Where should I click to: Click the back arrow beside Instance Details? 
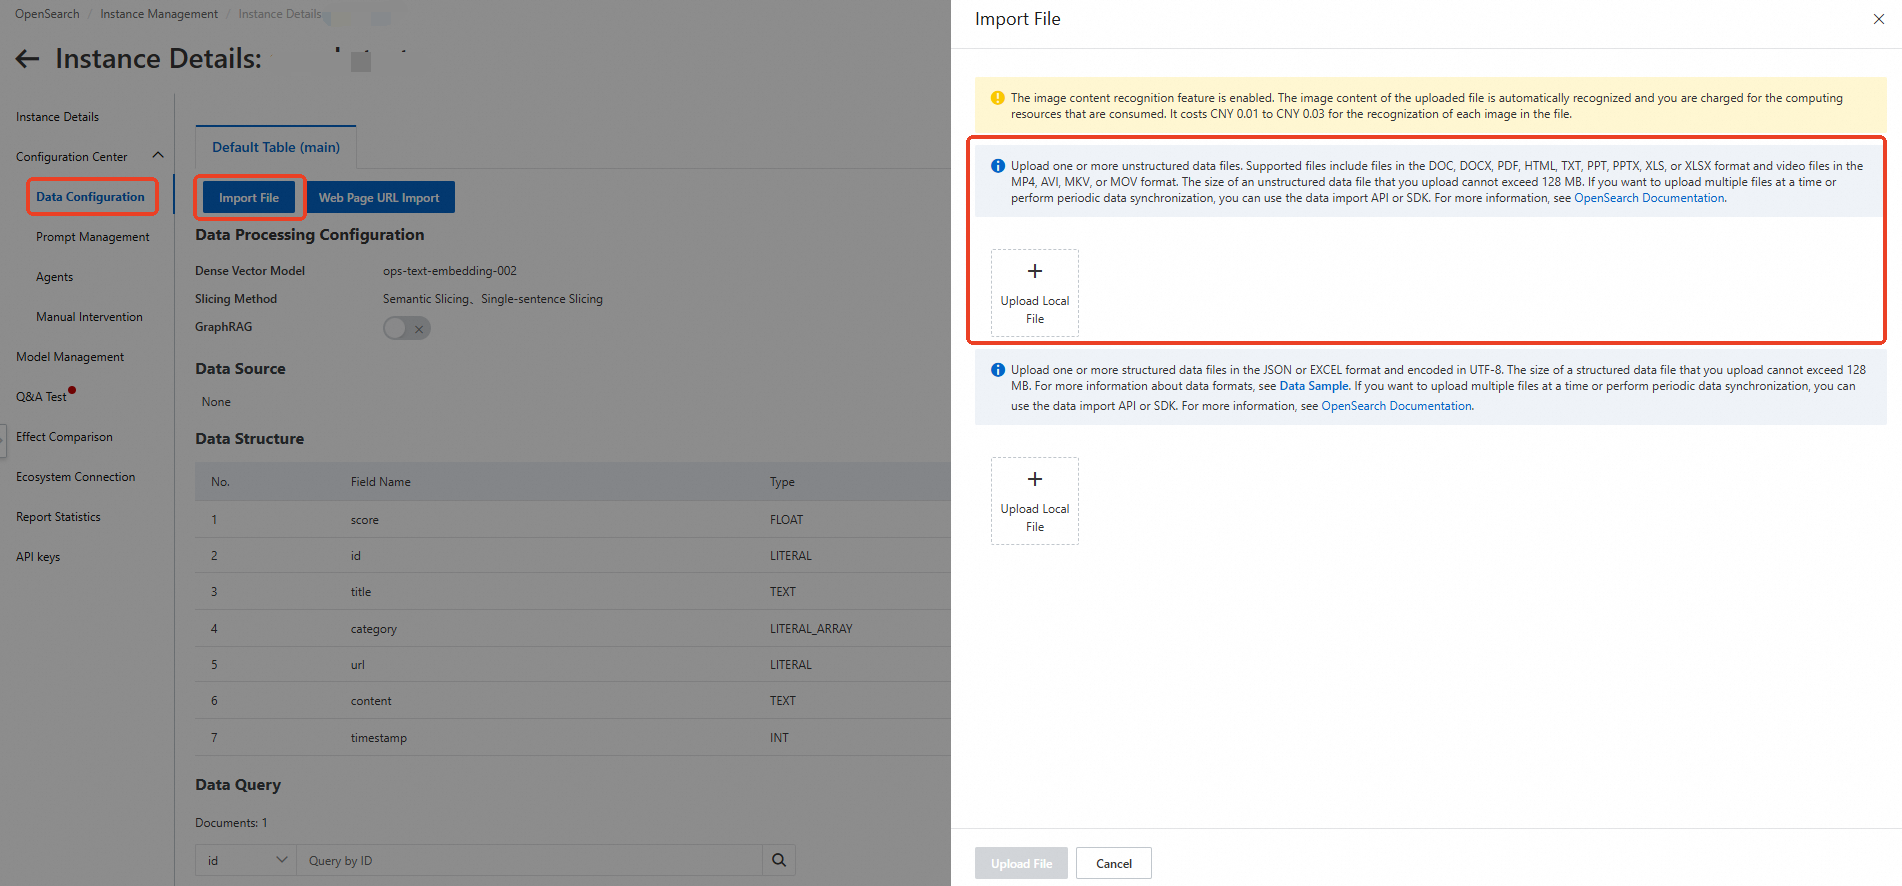point(28,59)
